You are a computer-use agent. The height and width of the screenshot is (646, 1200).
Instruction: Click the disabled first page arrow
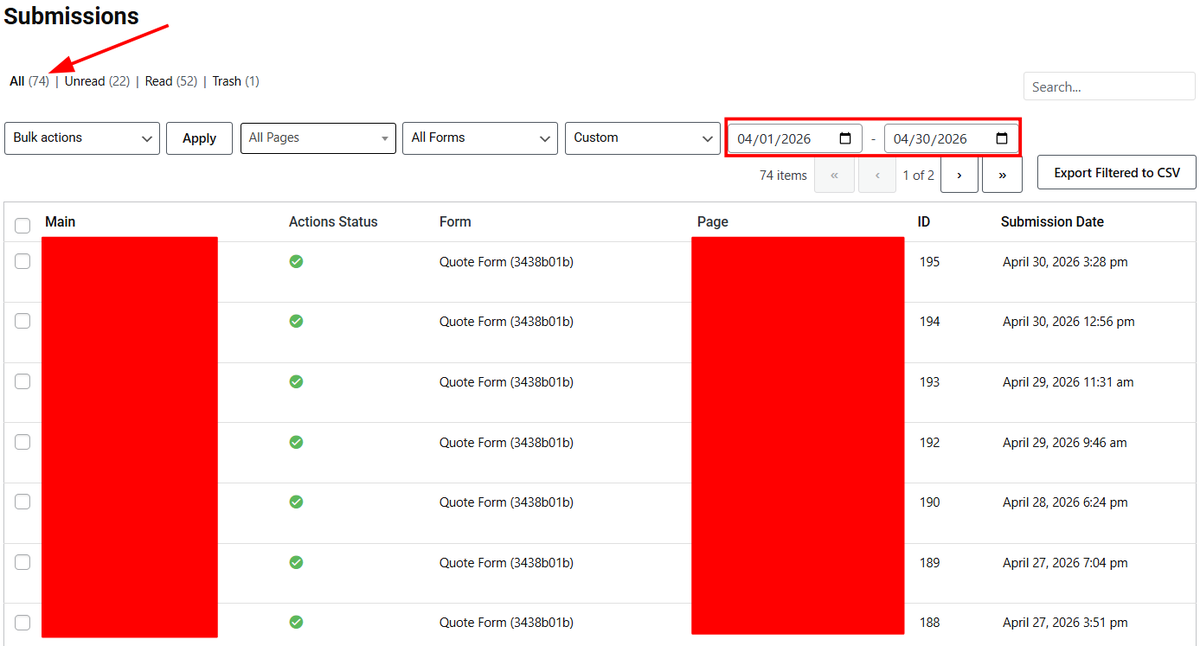(834, 175)
